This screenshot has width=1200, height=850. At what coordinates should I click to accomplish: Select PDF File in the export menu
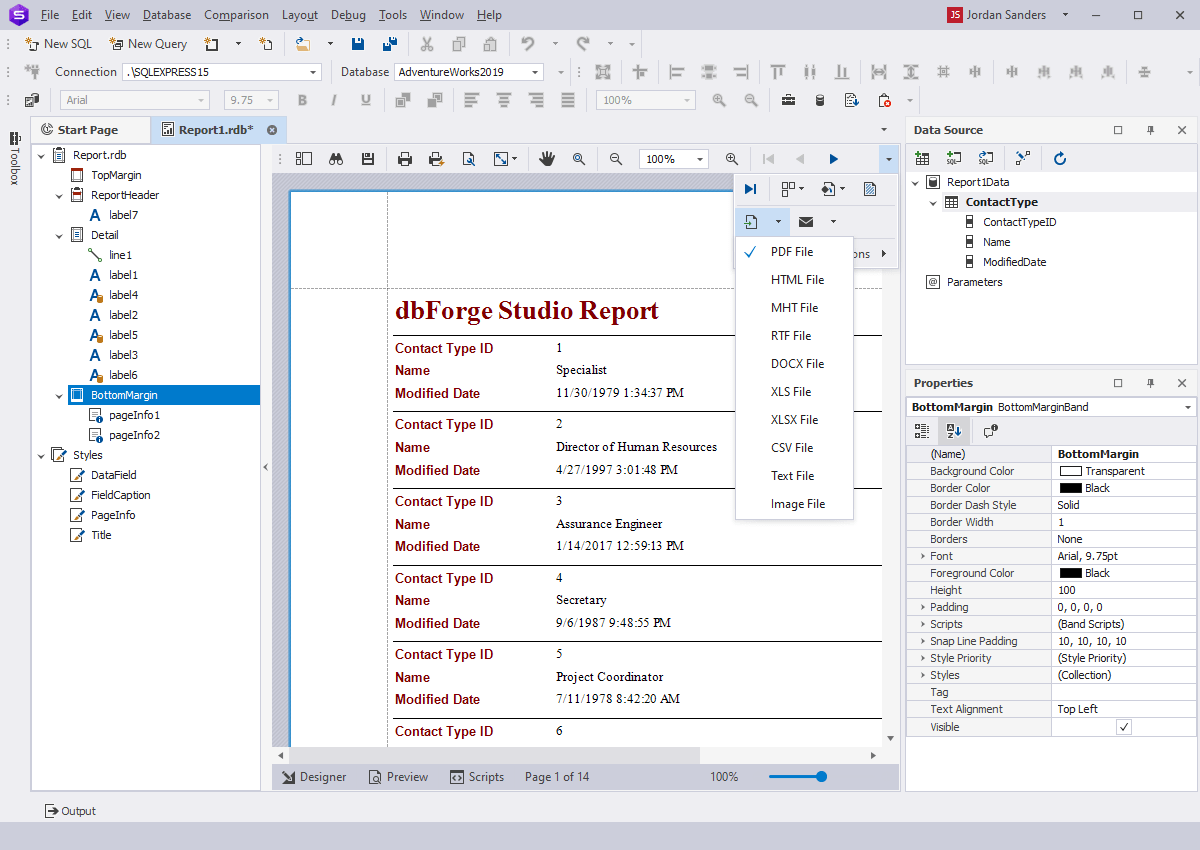coord(793,251)
